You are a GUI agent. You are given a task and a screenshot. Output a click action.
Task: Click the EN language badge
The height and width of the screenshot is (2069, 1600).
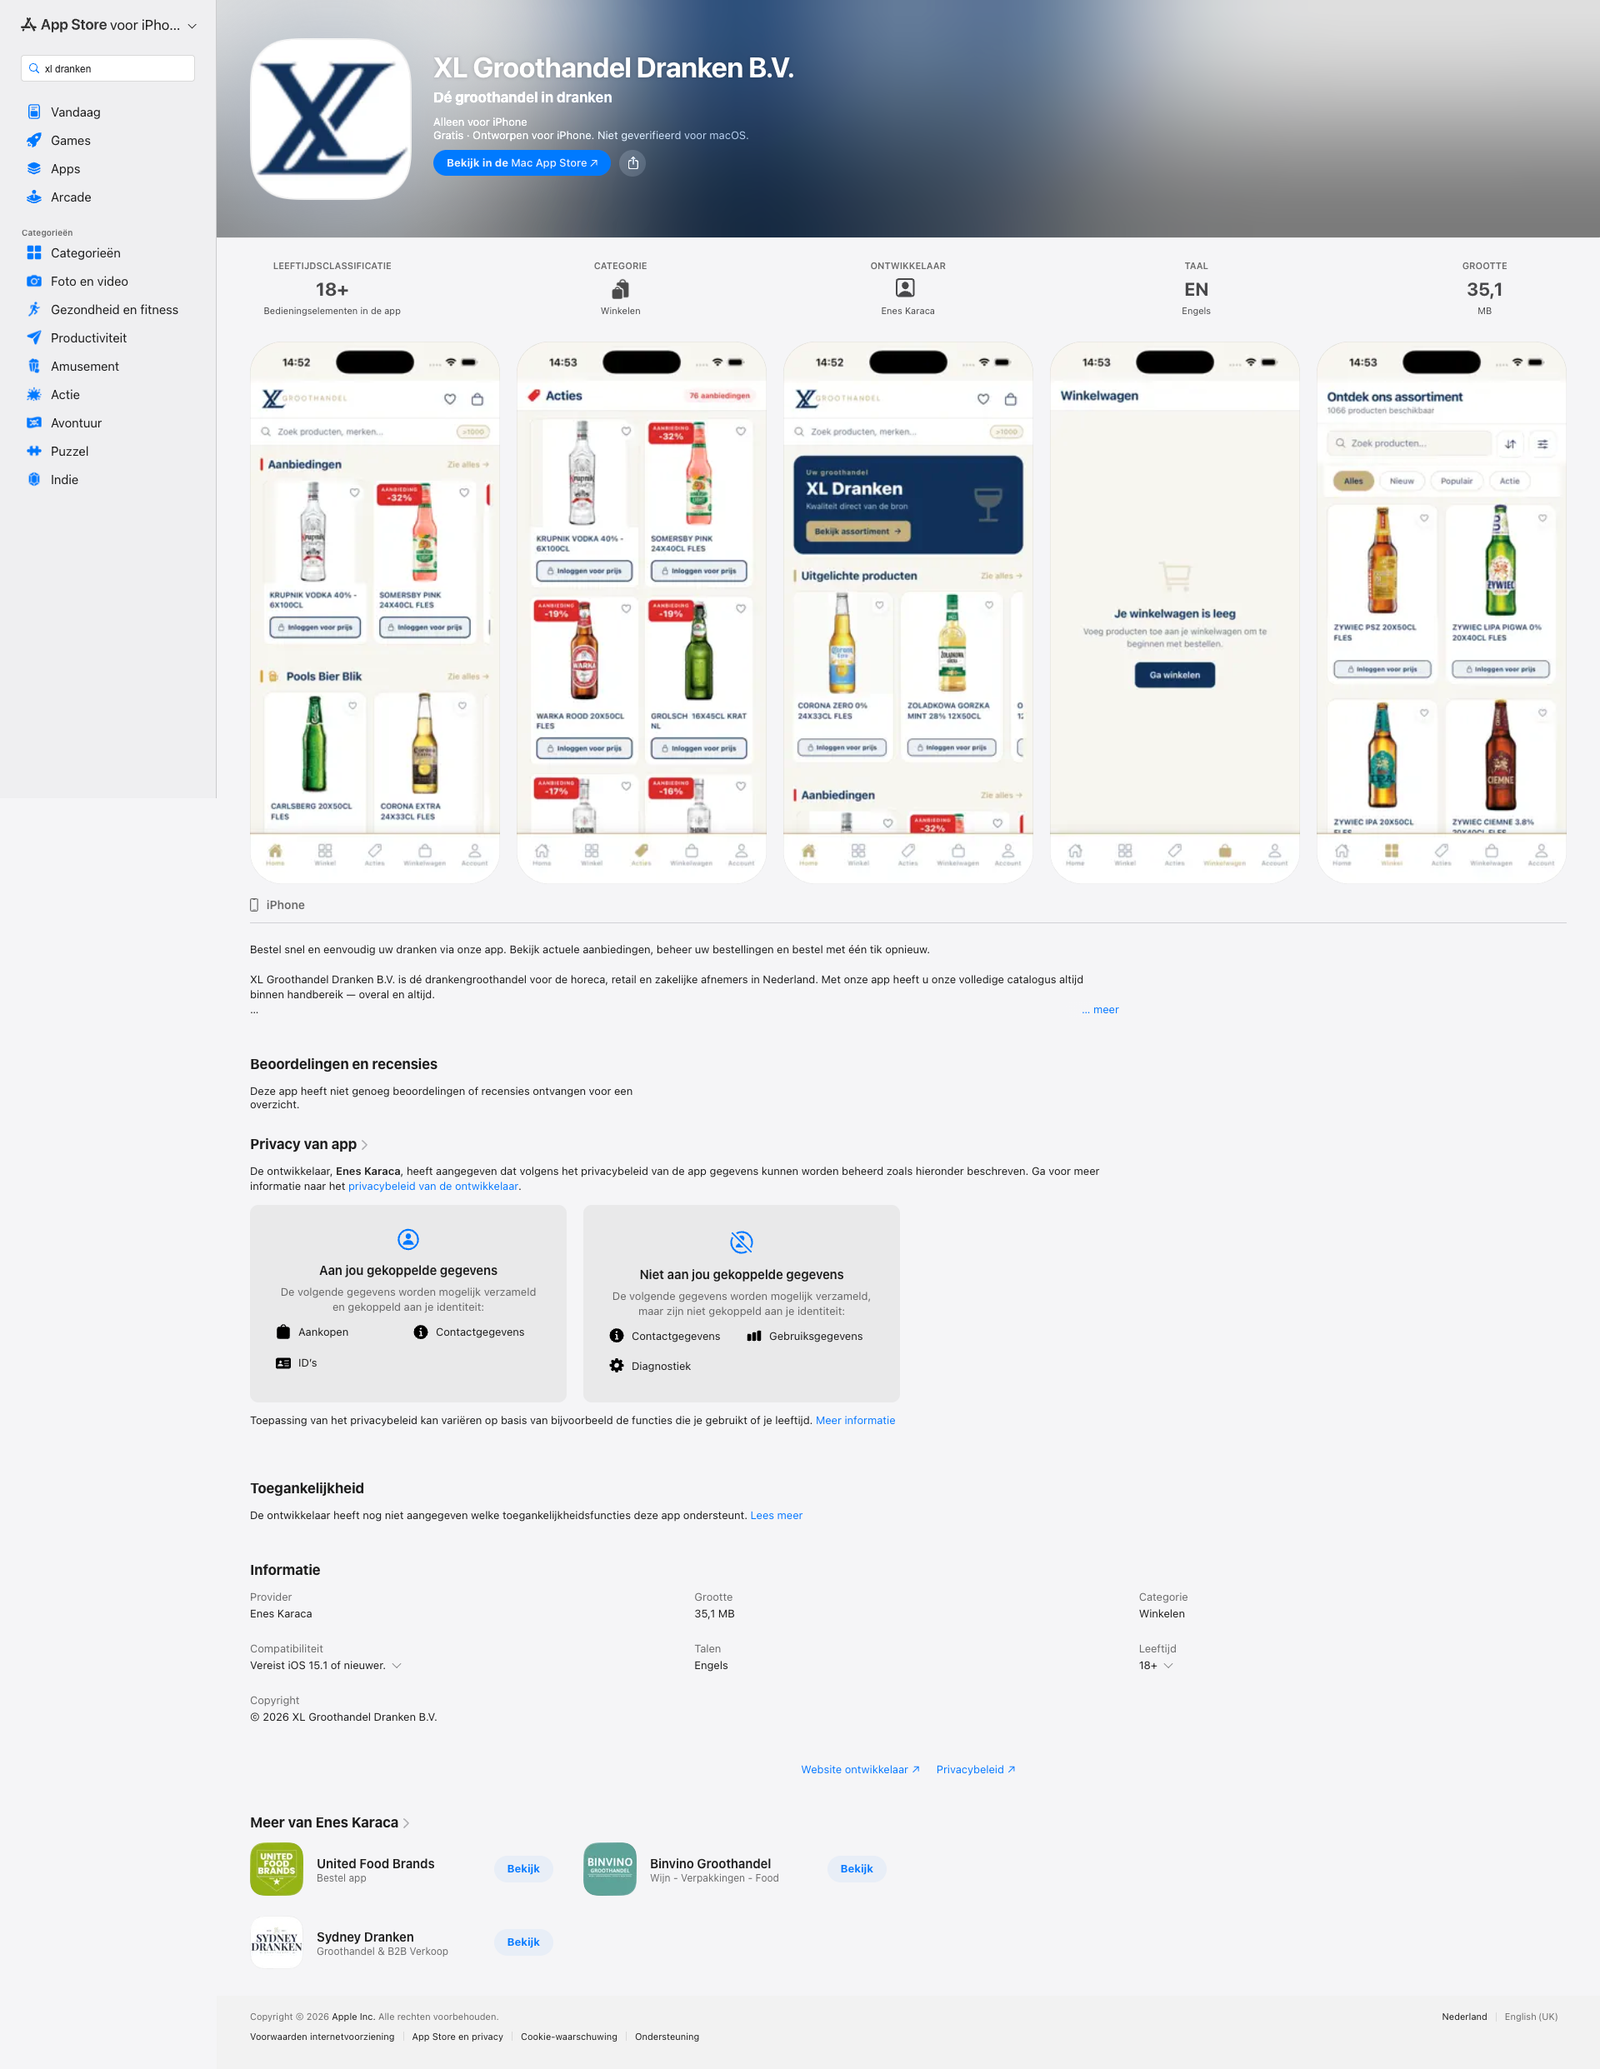tap(1196, 289)
